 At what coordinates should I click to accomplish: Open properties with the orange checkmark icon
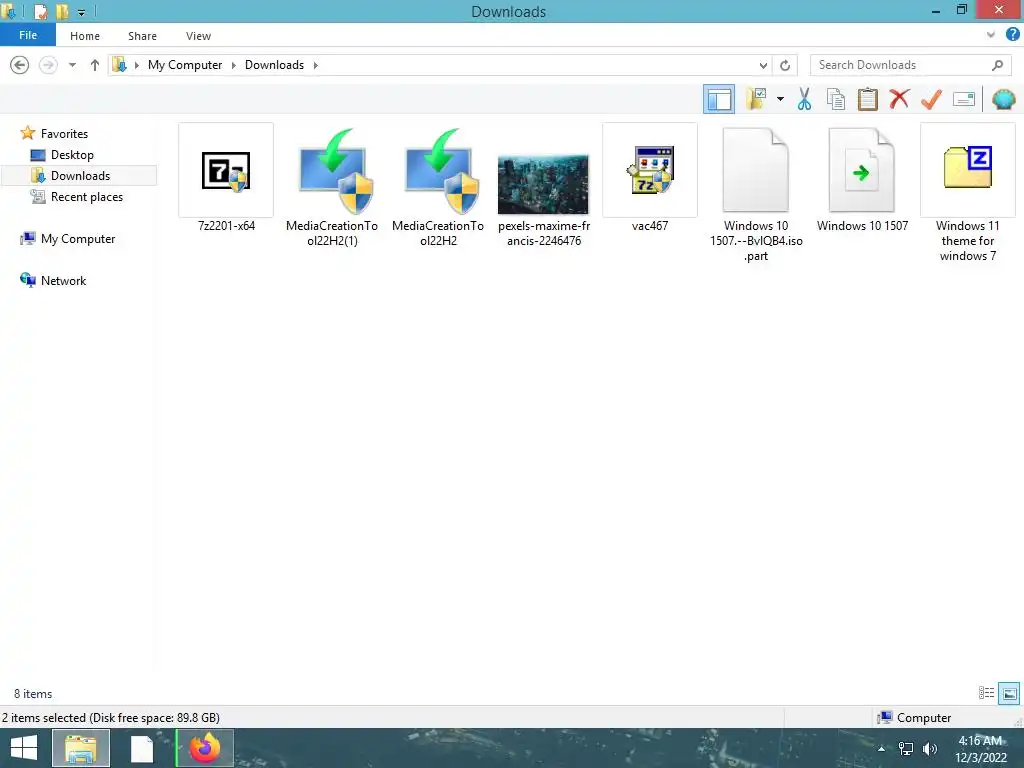click(x=931, y=99)
